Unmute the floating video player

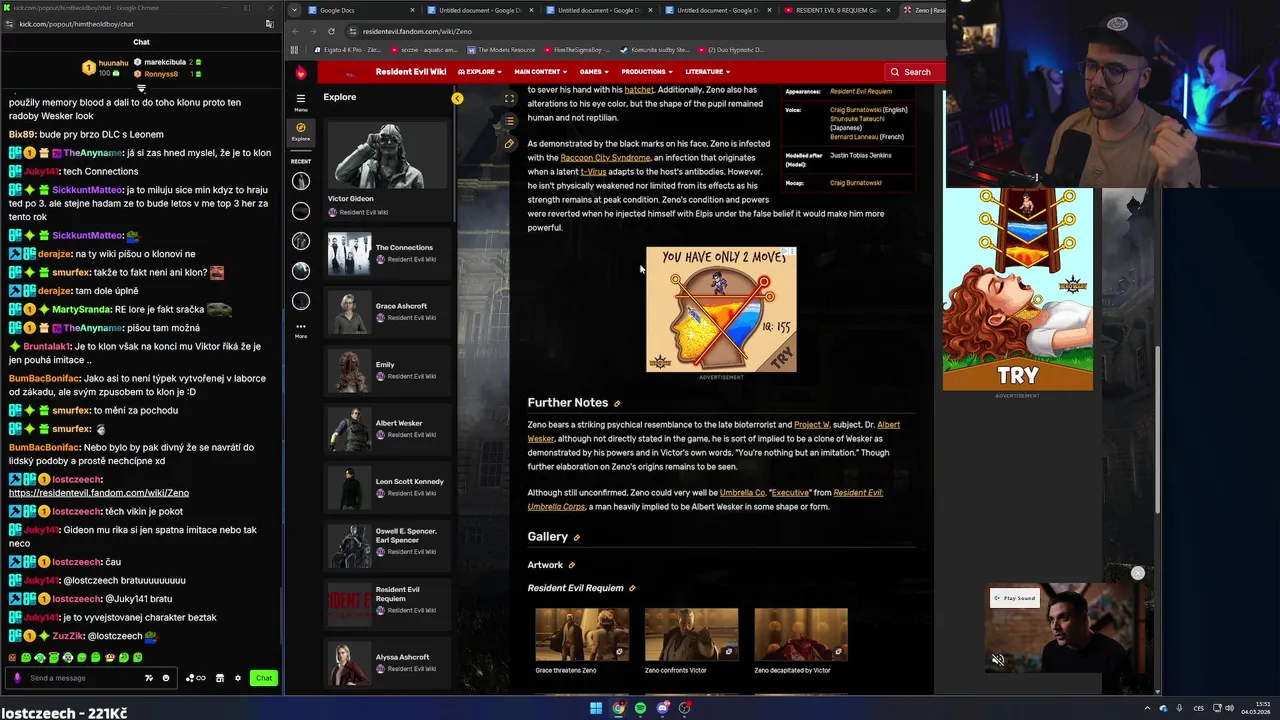(x=997, y=660)
